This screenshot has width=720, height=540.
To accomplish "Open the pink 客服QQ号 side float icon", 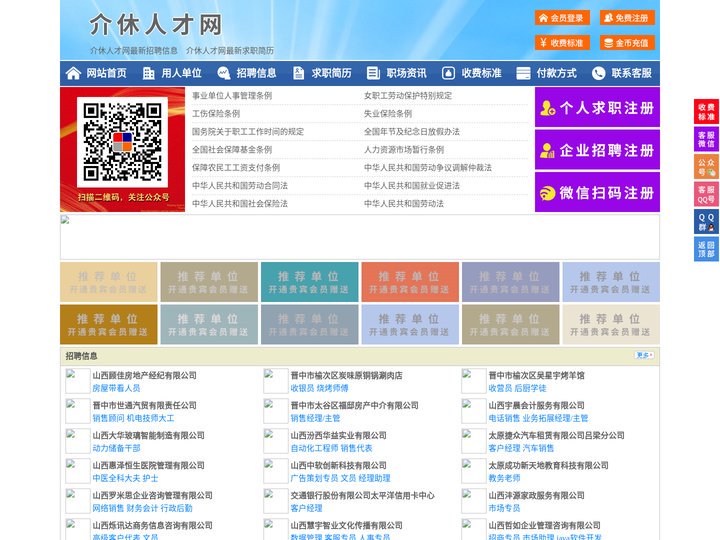I will [706, 194].
